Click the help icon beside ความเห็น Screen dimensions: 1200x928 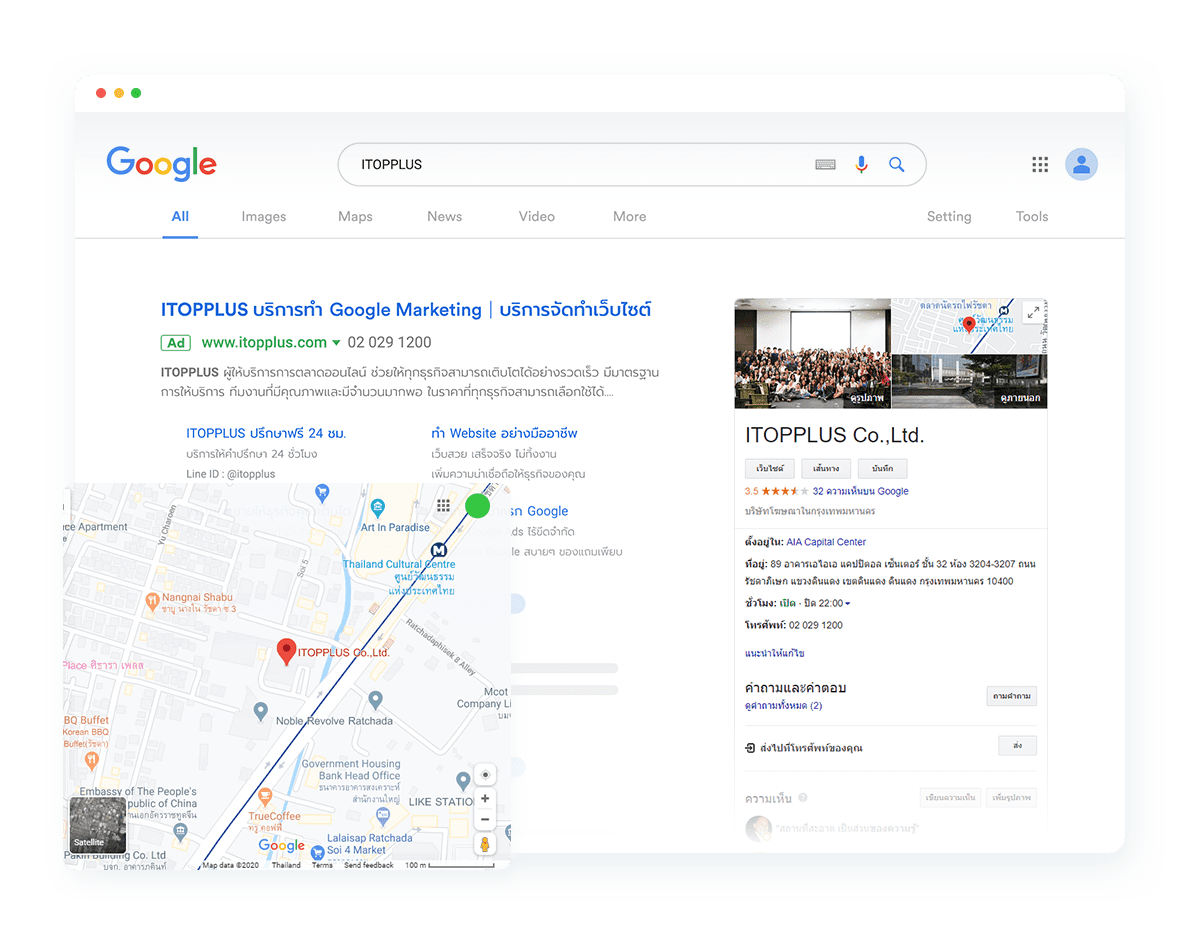(803, 798)
